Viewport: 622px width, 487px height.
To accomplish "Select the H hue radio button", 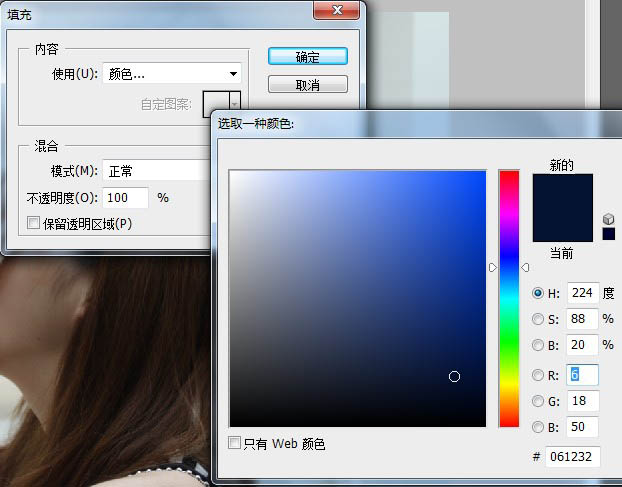I will 538,293.
